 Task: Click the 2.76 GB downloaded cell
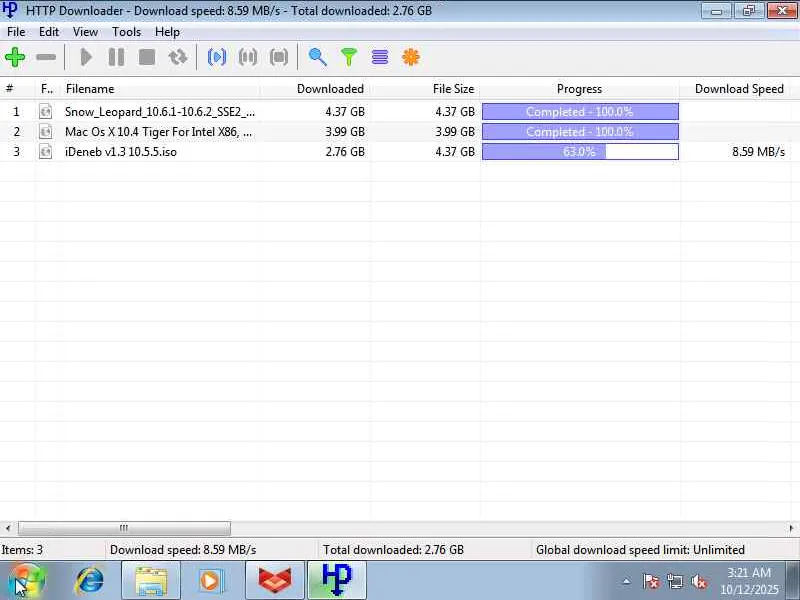click(x=345, y=152)
